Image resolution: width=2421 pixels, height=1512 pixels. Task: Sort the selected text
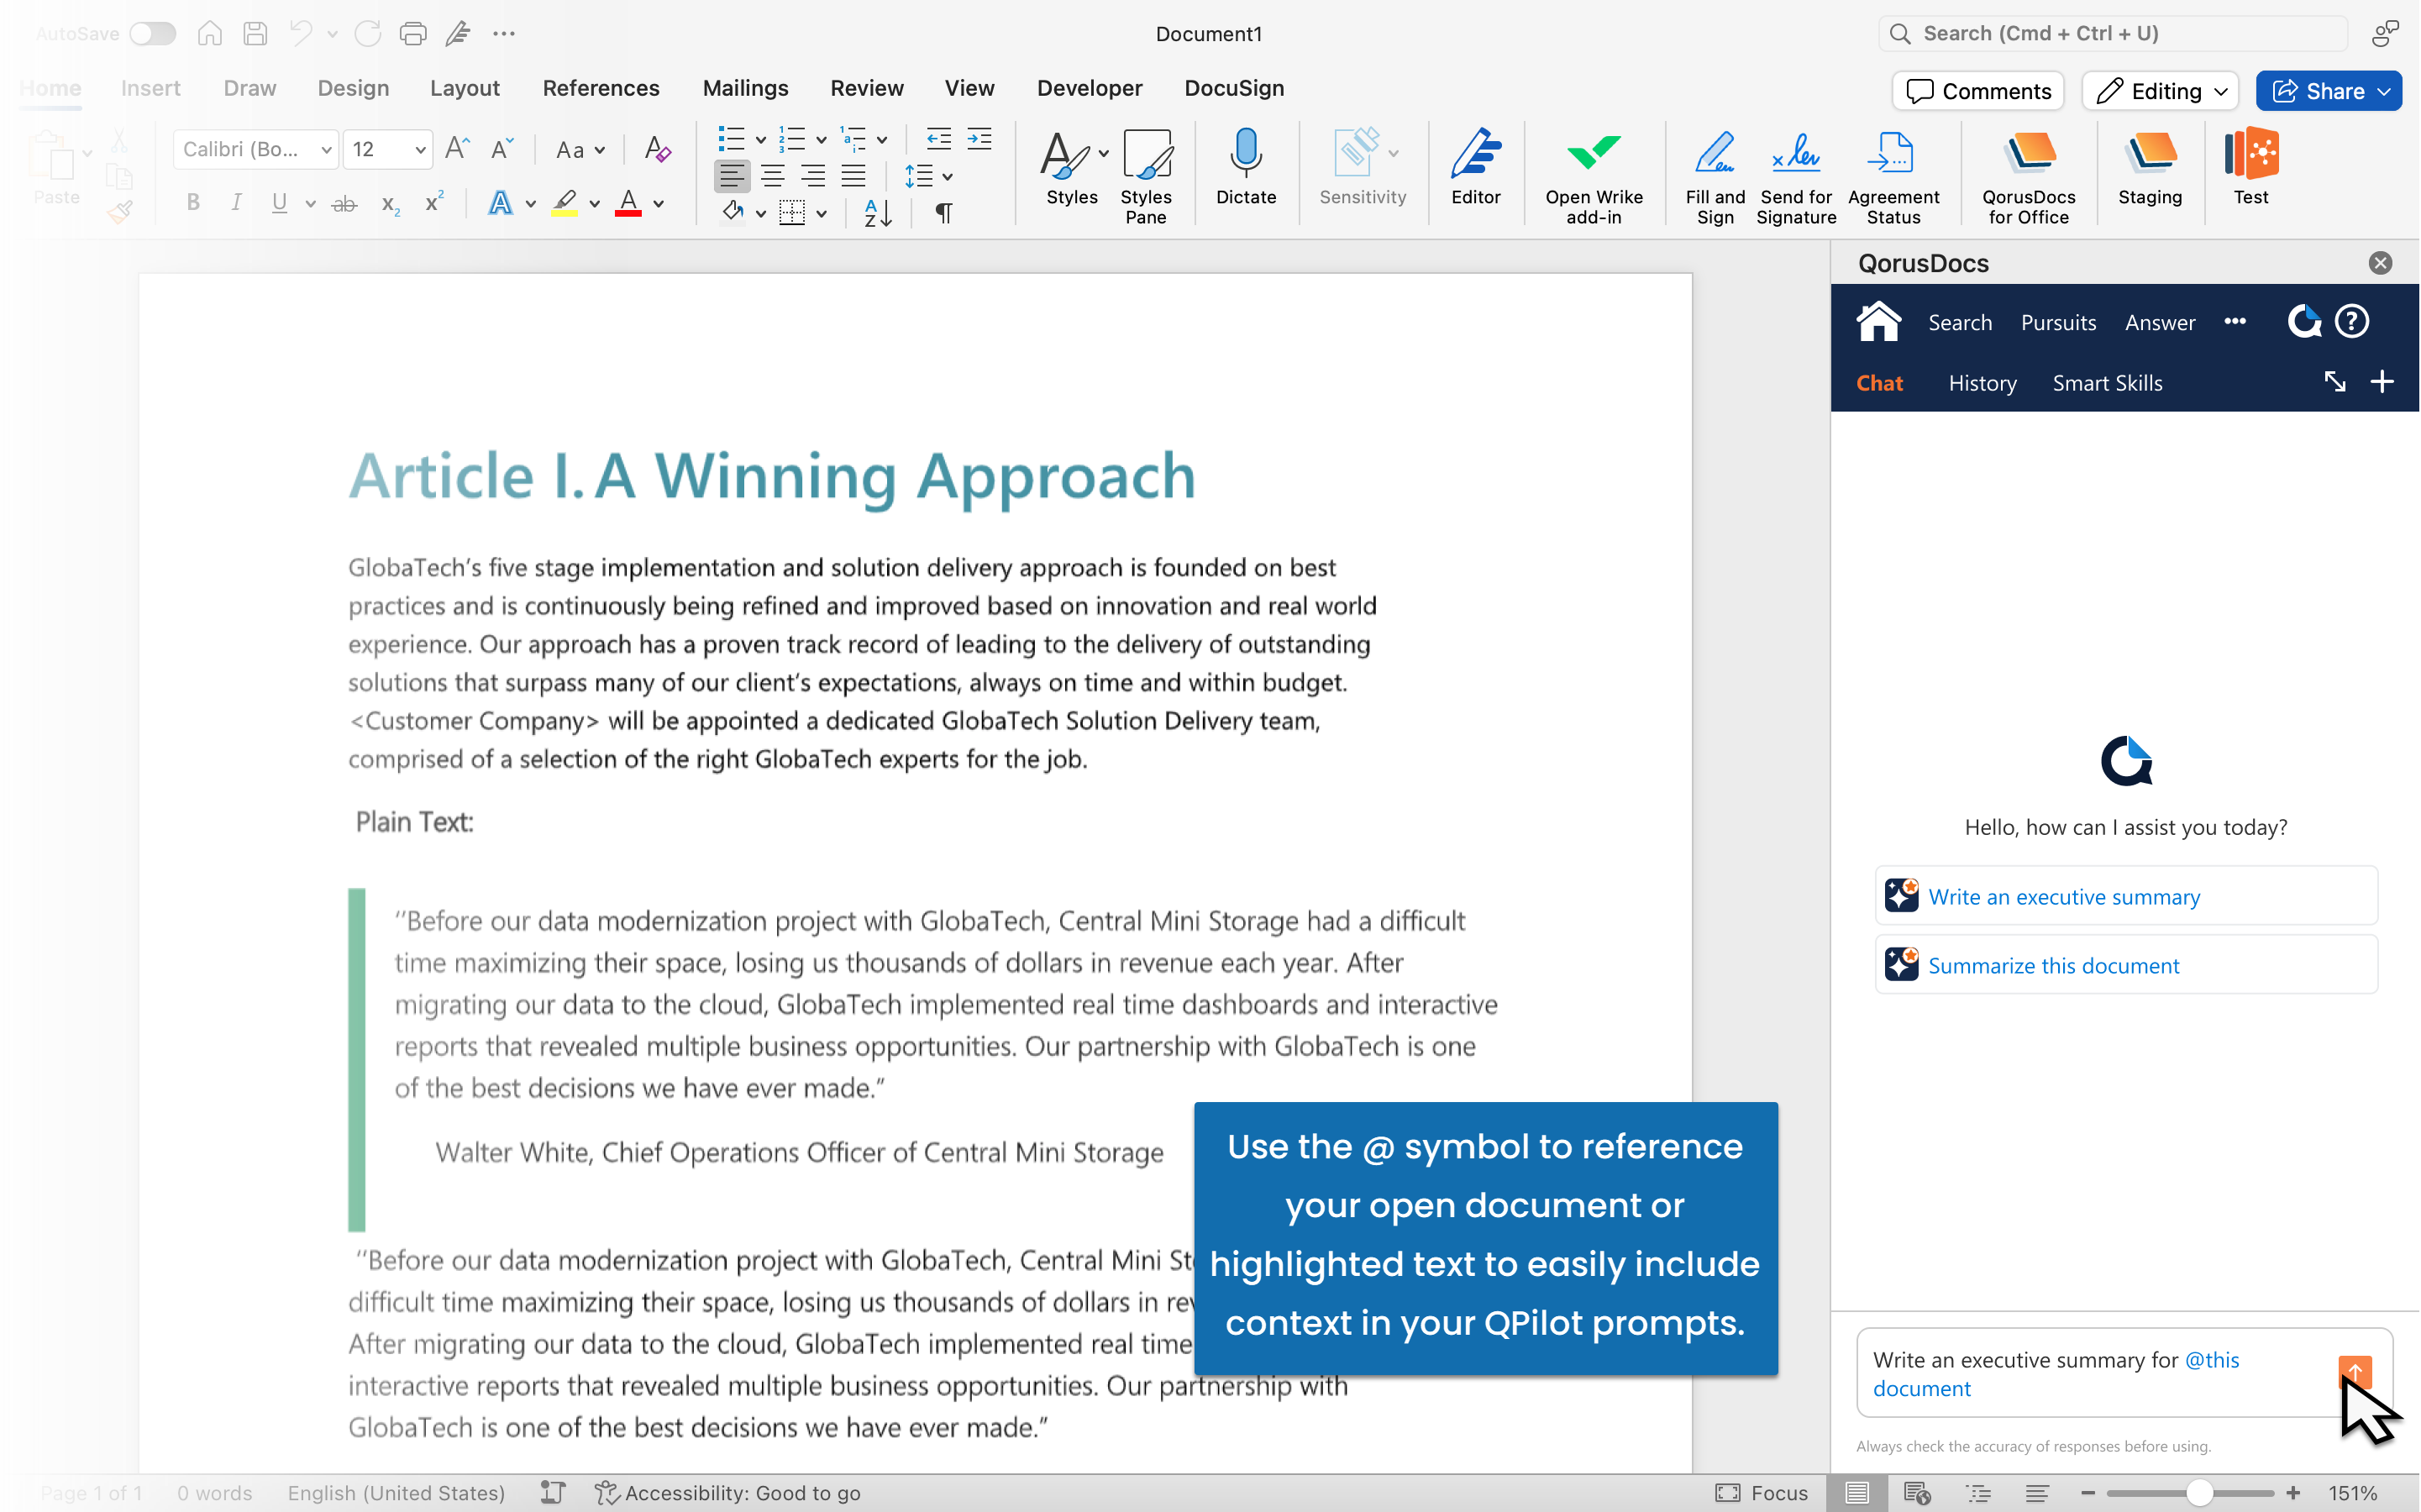tap(878, 212)
